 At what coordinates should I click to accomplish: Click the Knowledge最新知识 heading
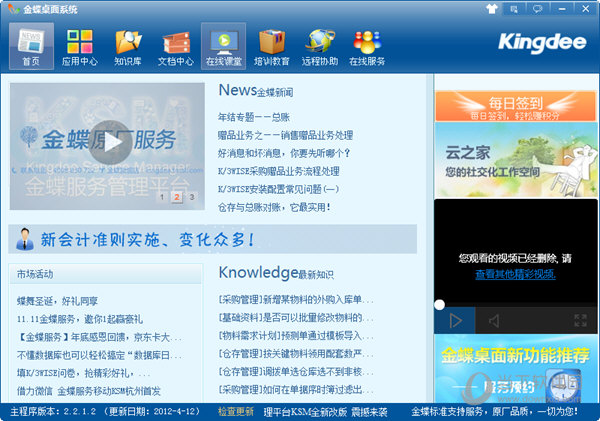(x=276, y=273)
